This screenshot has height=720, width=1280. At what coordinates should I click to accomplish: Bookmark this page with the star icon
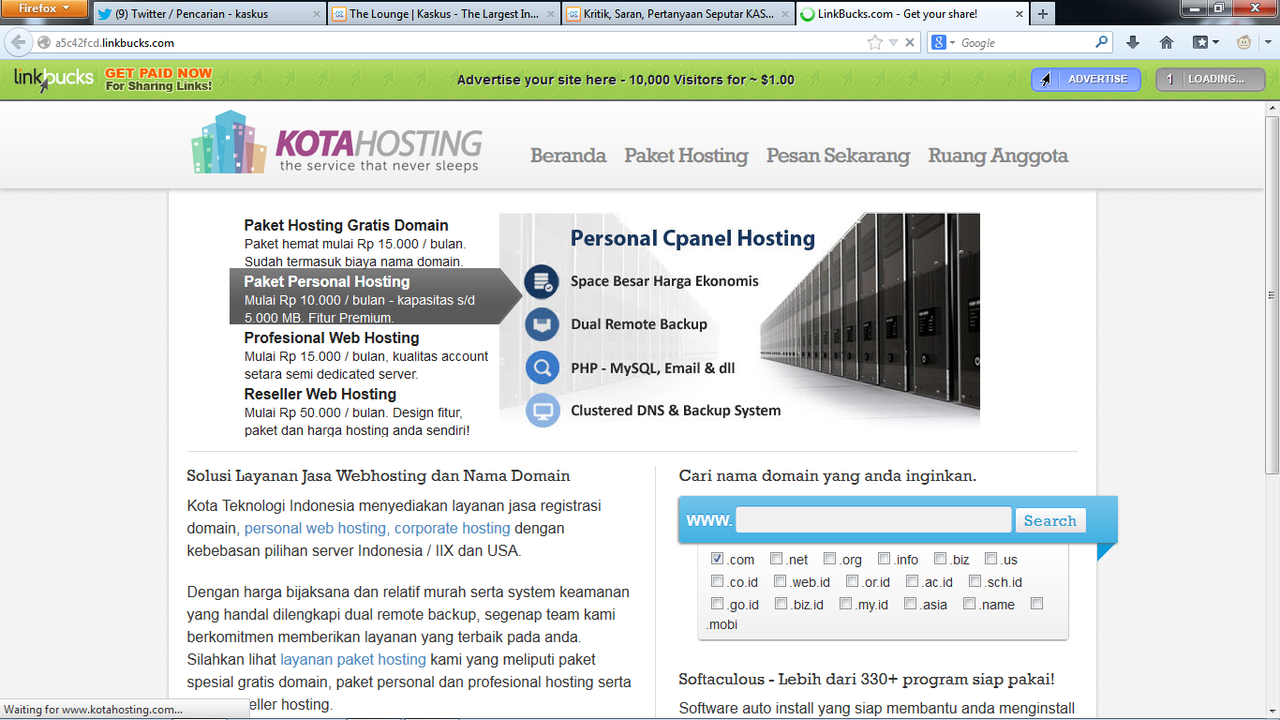click(875, 43)
